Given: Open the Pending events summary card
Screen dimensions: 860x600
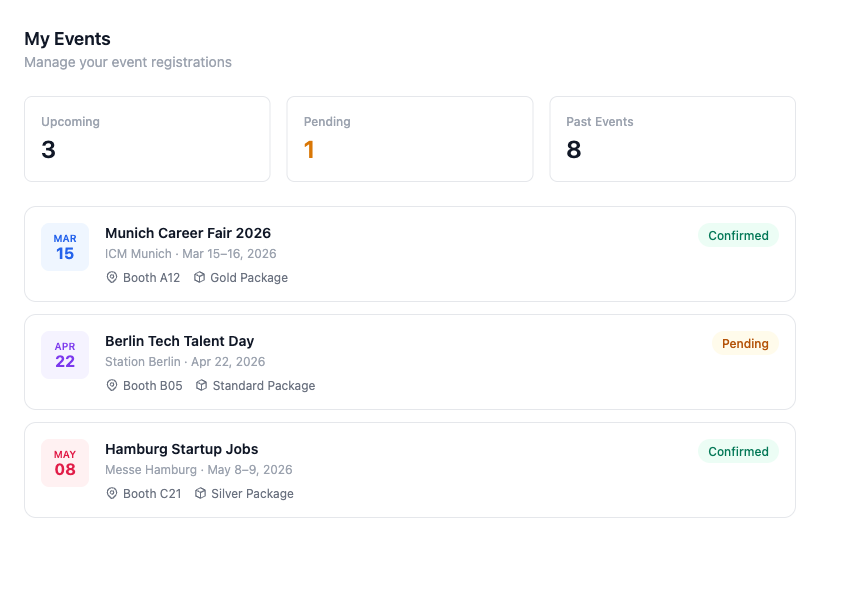Looking at the screenshot, I should click(410, 138).
